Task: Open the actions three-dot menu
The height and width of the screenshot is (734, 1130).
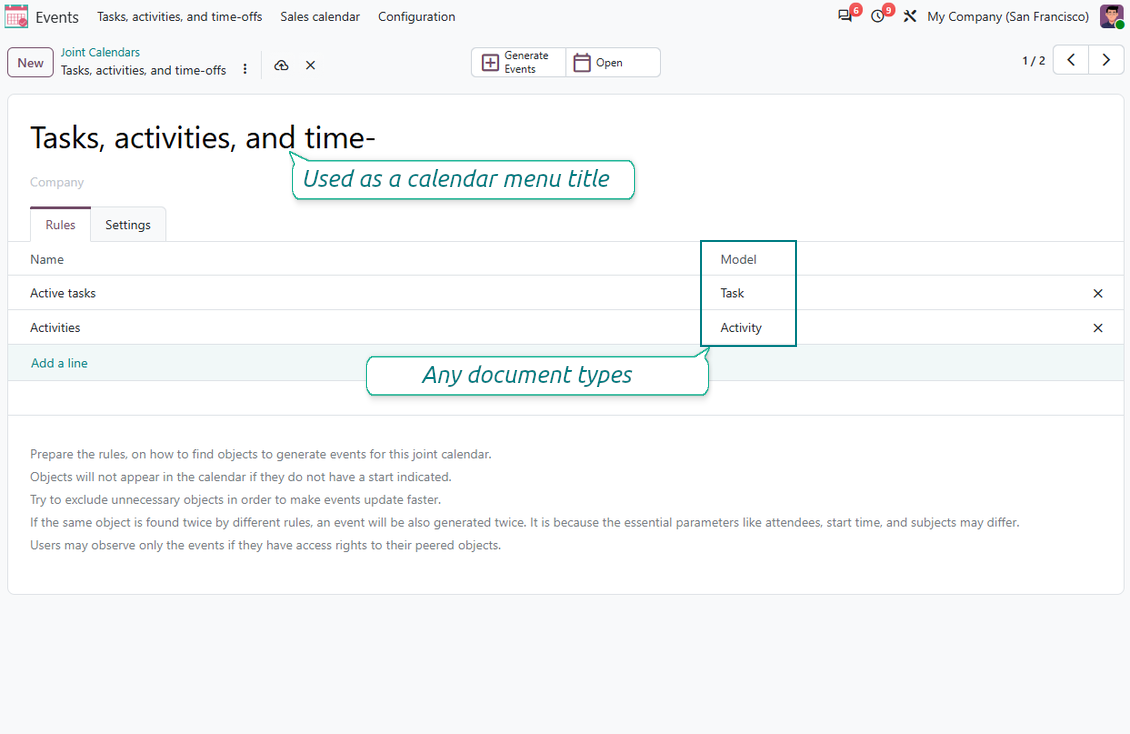Action: click(245, 68)
